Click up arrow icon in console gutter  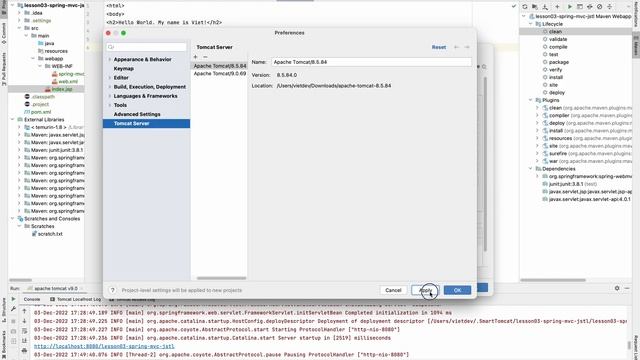point(24,311)
